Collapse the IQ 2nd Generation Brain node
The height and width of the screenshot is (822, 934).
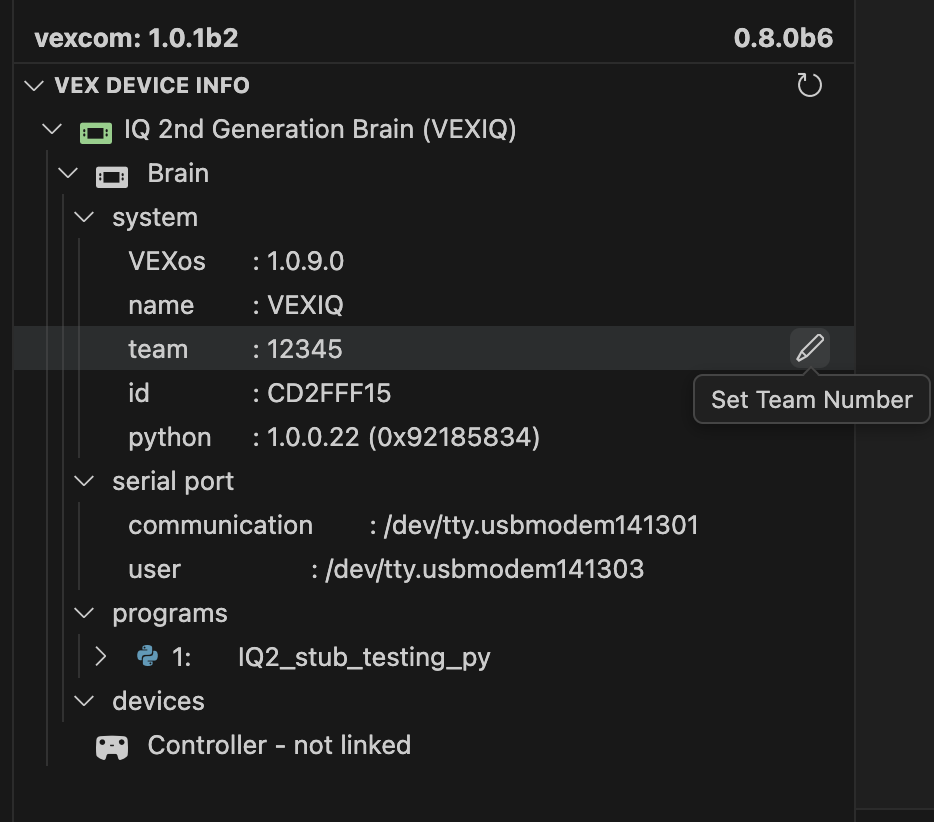coord(51,130)
